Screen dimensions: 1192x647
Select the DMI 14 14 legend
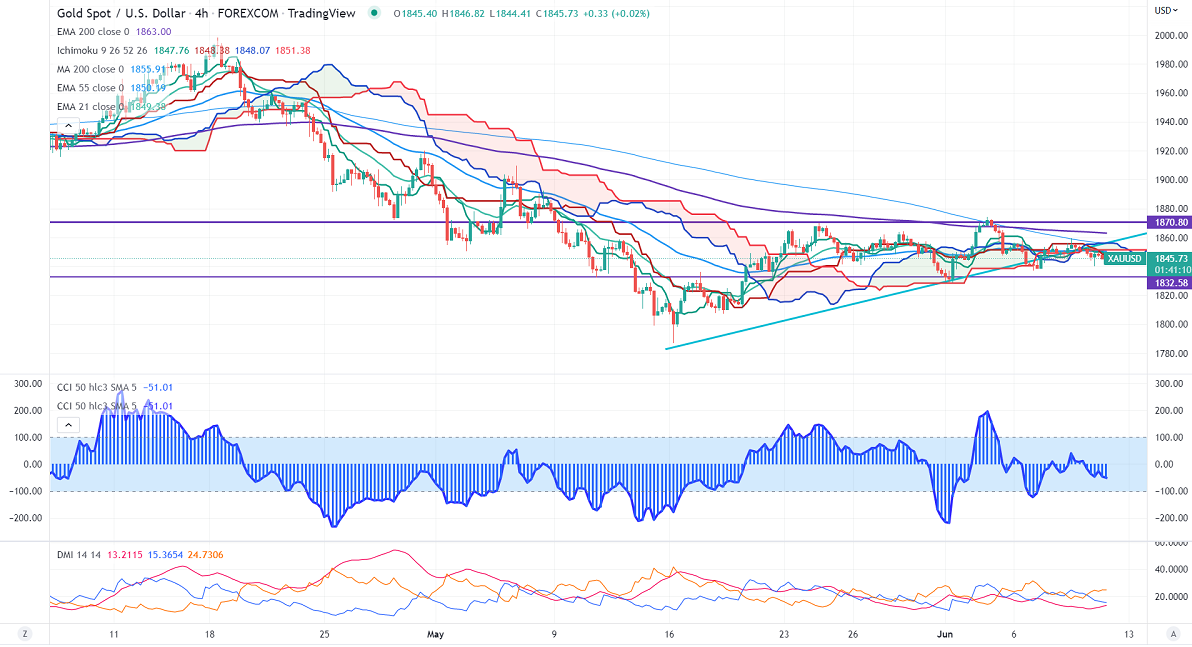click(x=79, y=555)
